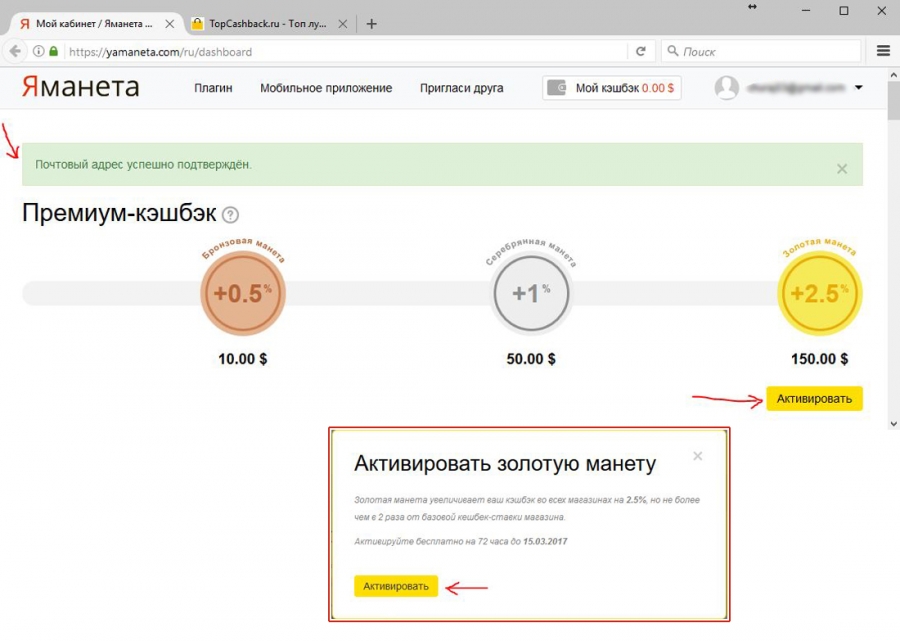Select the silver +1% coin

pyautogui.click(x=531, y=293)
